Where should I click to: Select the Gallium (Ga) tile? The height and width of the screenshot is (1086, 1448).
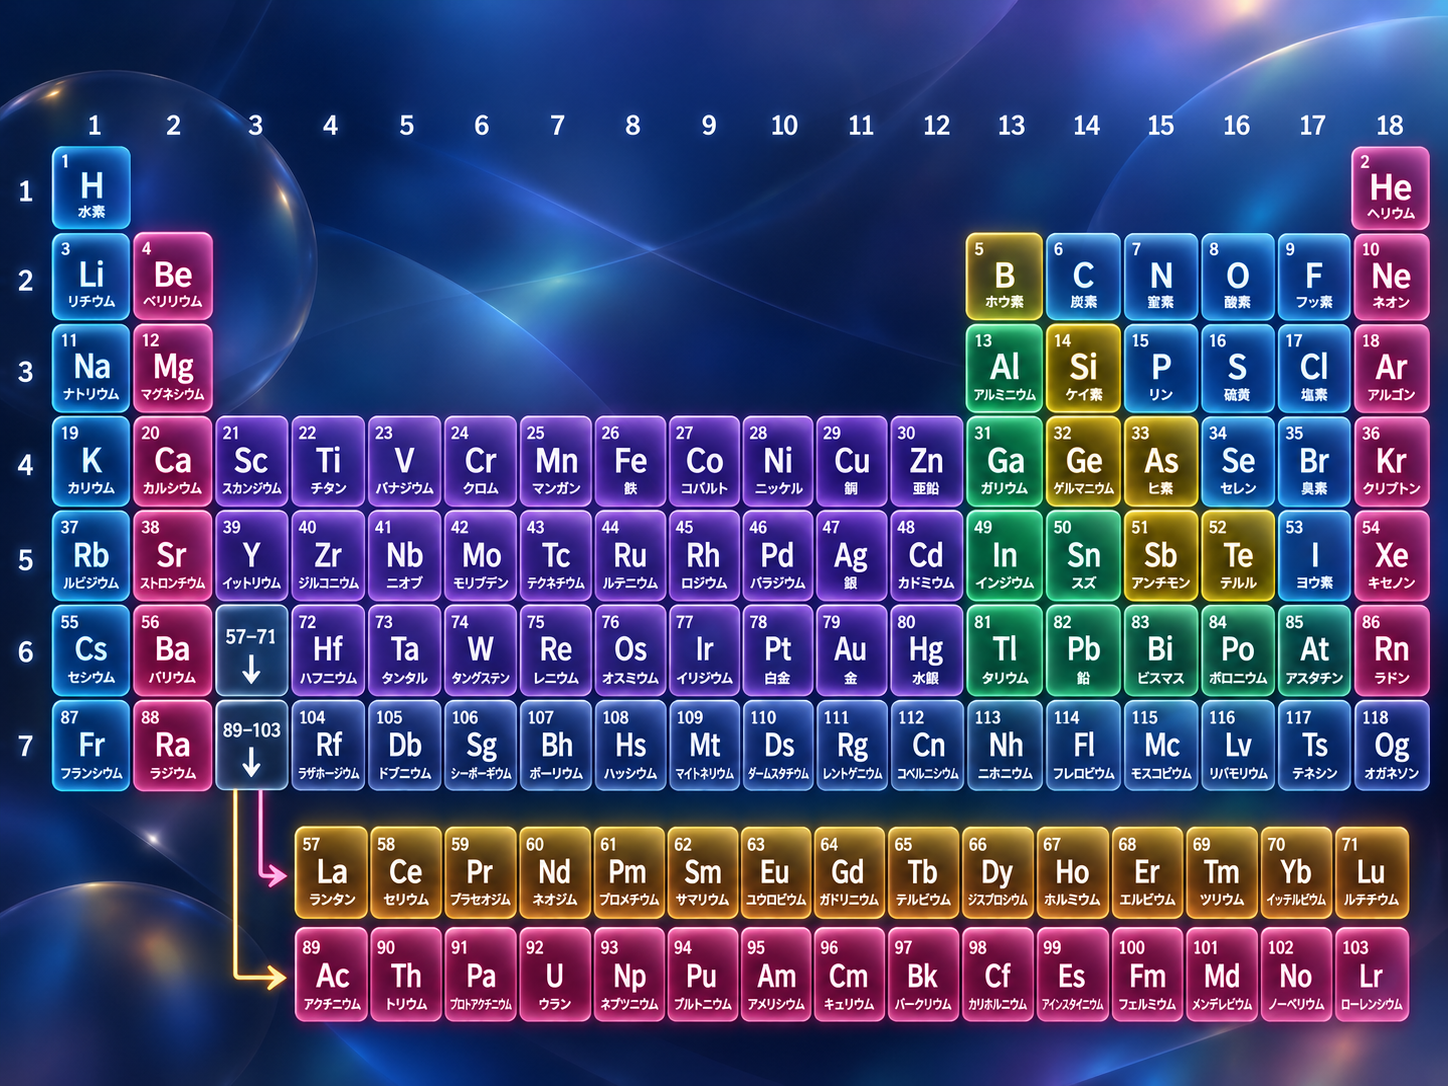[1004, 461]
